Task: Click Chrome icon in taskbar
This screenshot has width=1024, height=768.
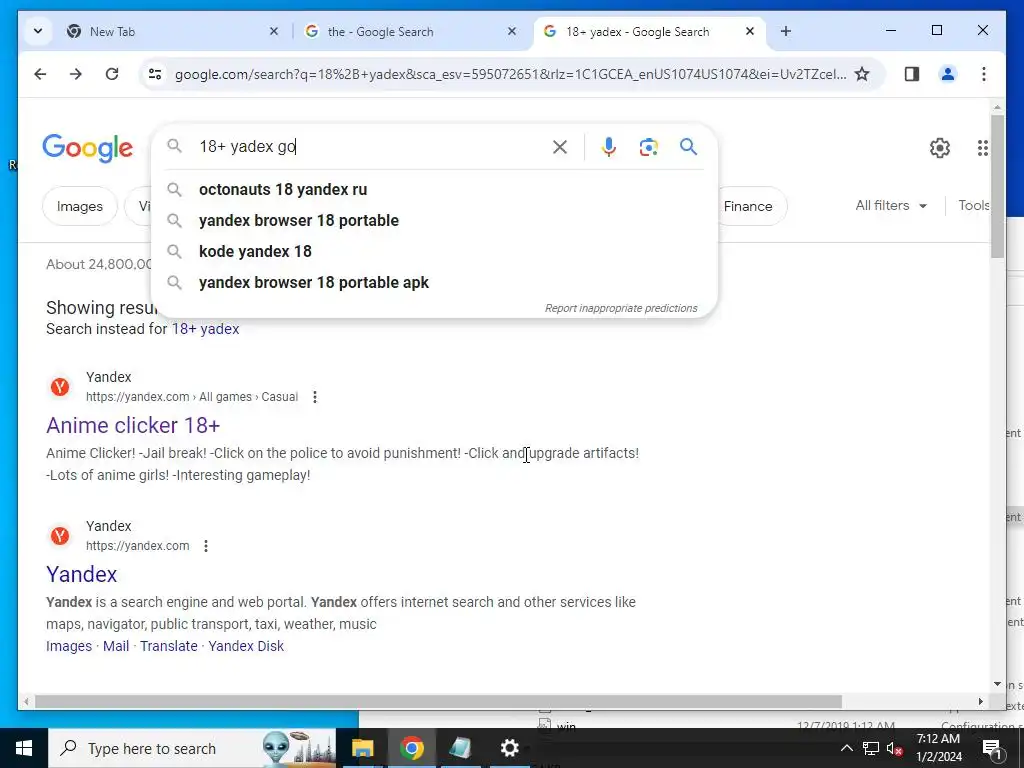Action: coord(411,748)
